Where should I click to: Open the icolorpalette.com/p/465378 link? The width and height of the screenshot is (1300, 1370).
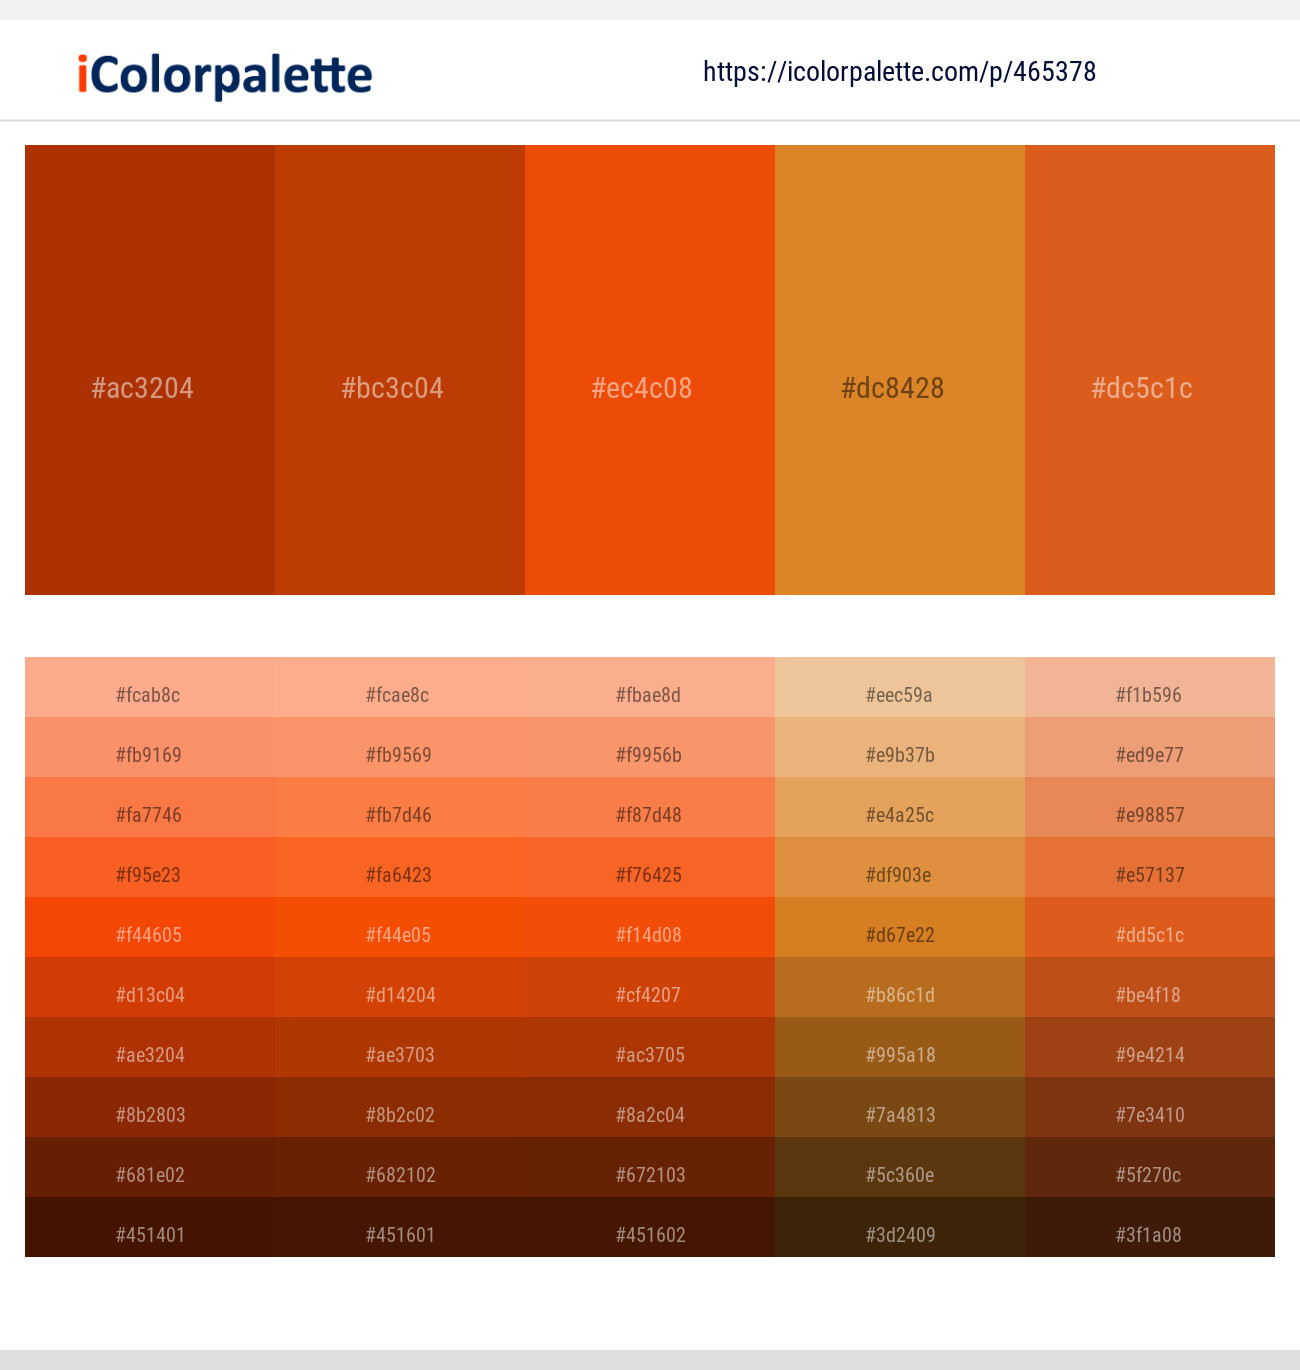tap(899, 72)
